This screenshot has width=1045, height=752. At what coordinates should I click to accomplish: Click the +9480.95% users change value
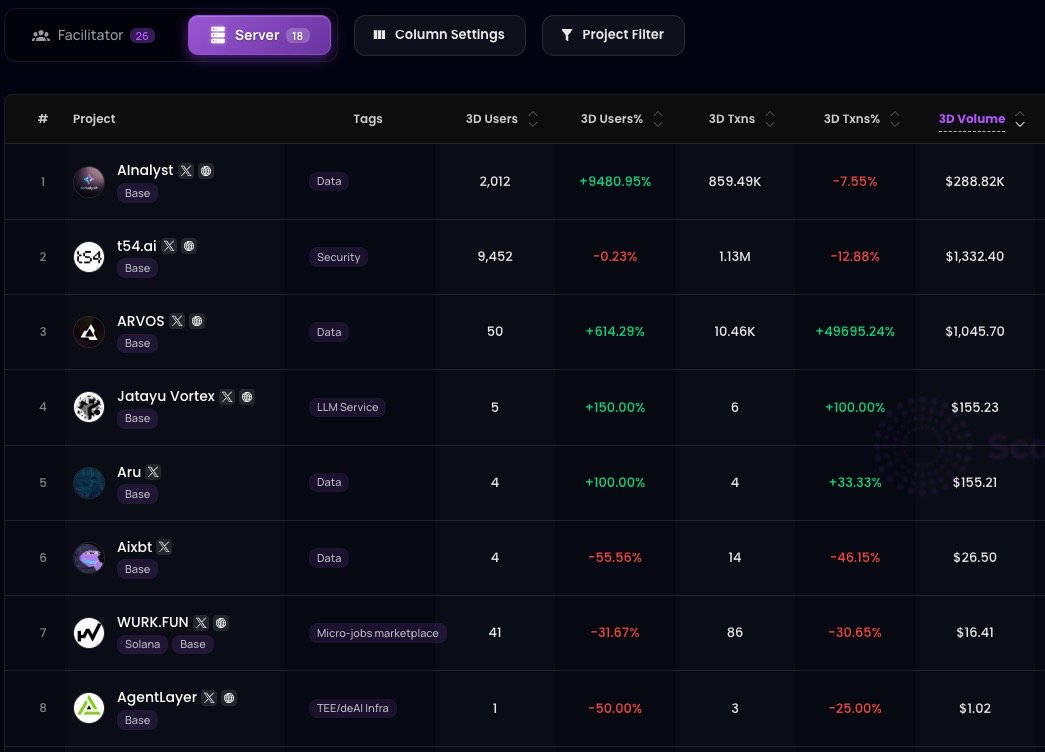(614, 181)
